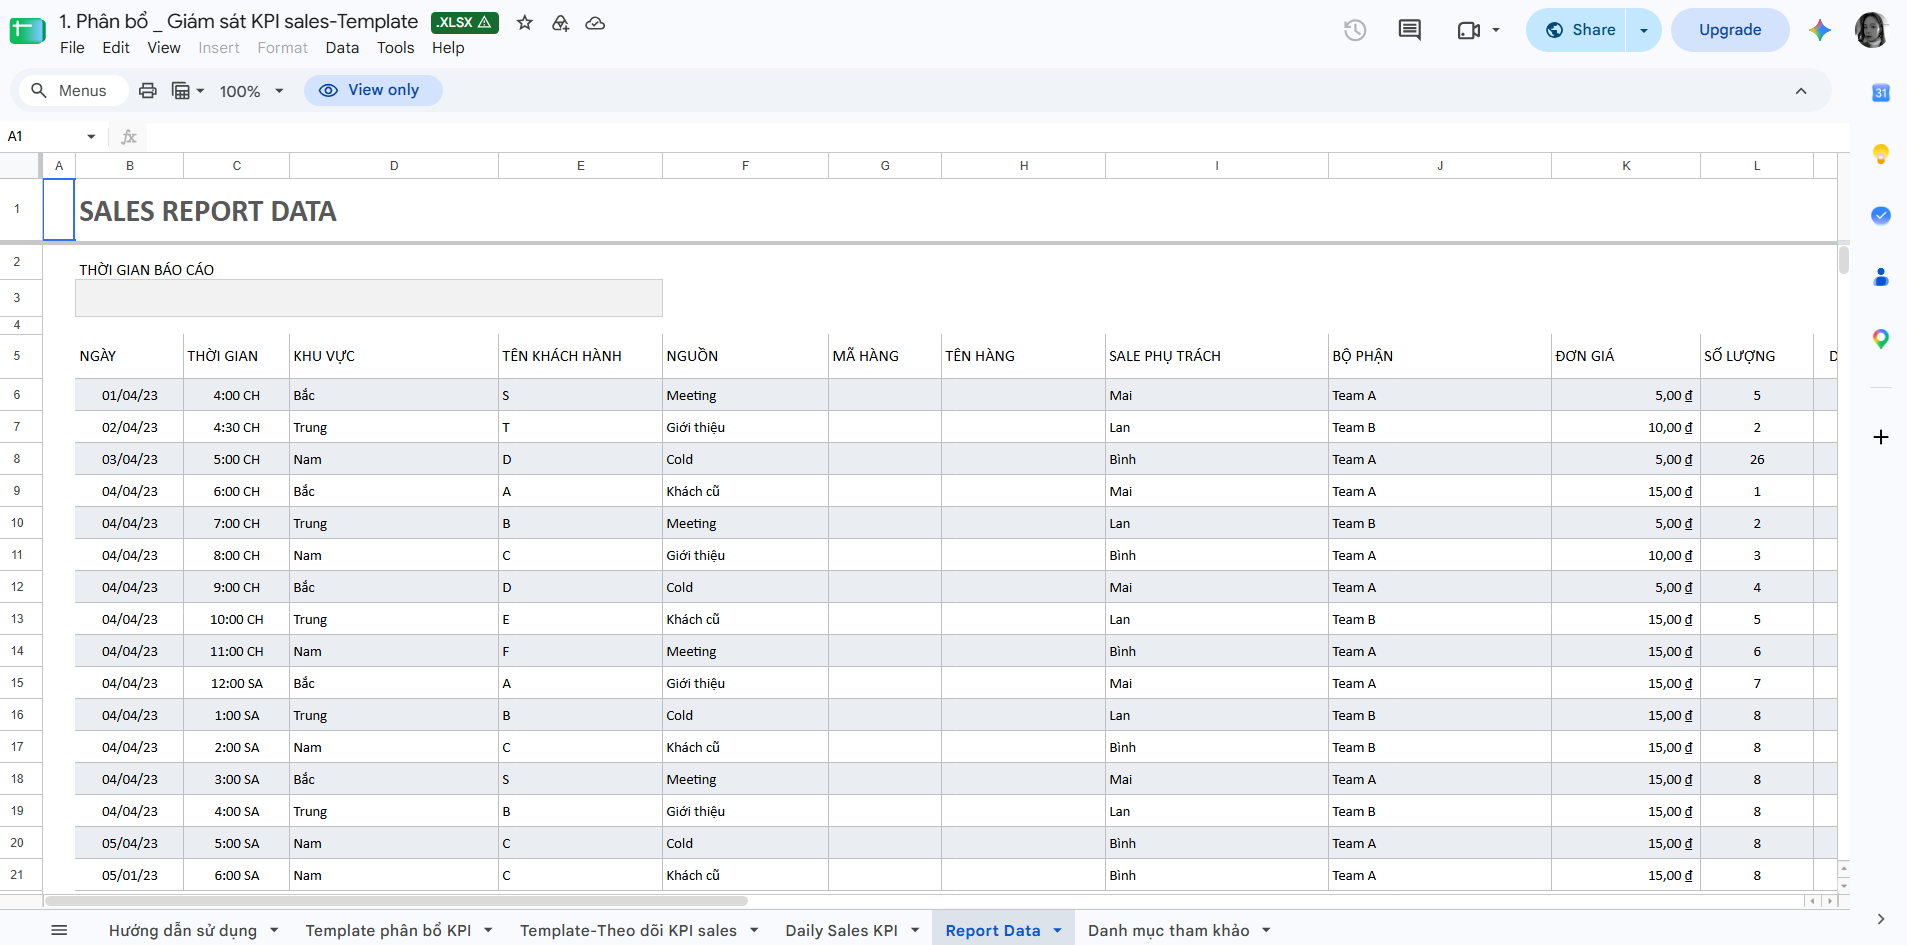
Task: Open the zoom 100% dropdown
Action: click(x=252, y=91)
